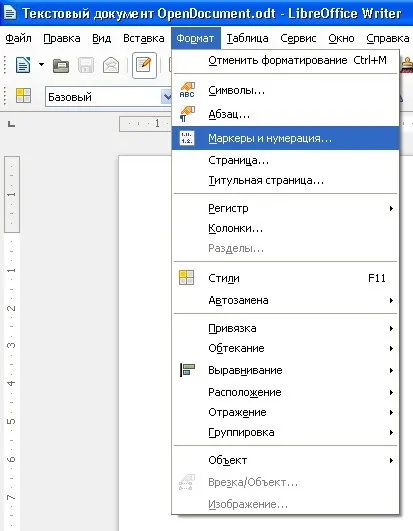Expand the Базовый paragraph style dropdown arrow
The image size is (413, 531).
167,97
